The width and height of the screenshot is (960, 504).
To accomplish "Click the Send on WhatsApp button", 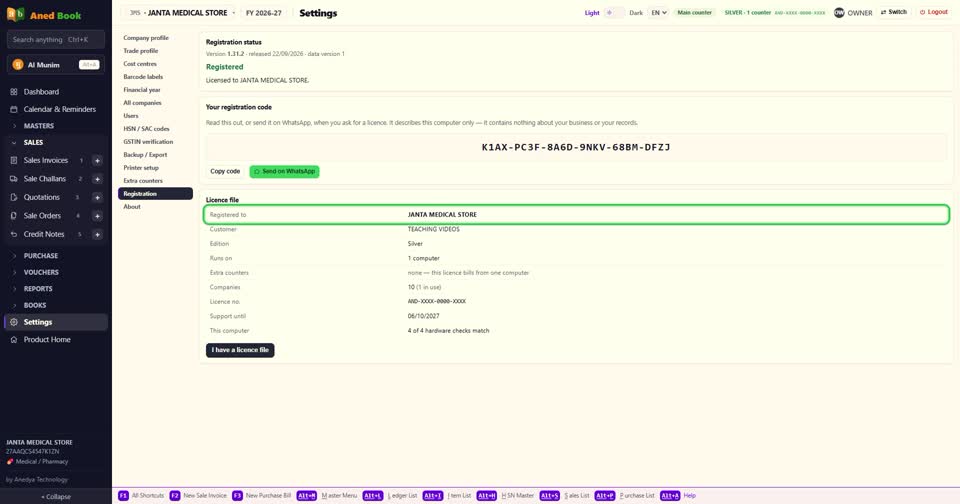I will point(285,171).
